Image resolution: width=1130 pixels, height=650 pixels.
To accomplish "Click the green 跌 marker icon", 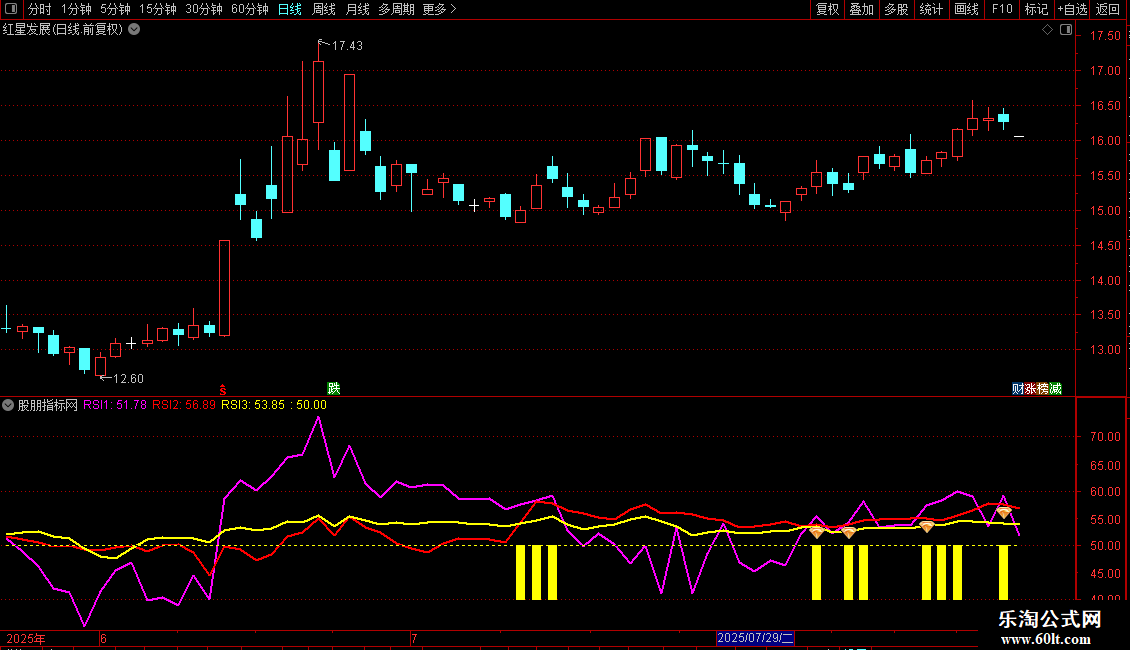I will point(334,388).
